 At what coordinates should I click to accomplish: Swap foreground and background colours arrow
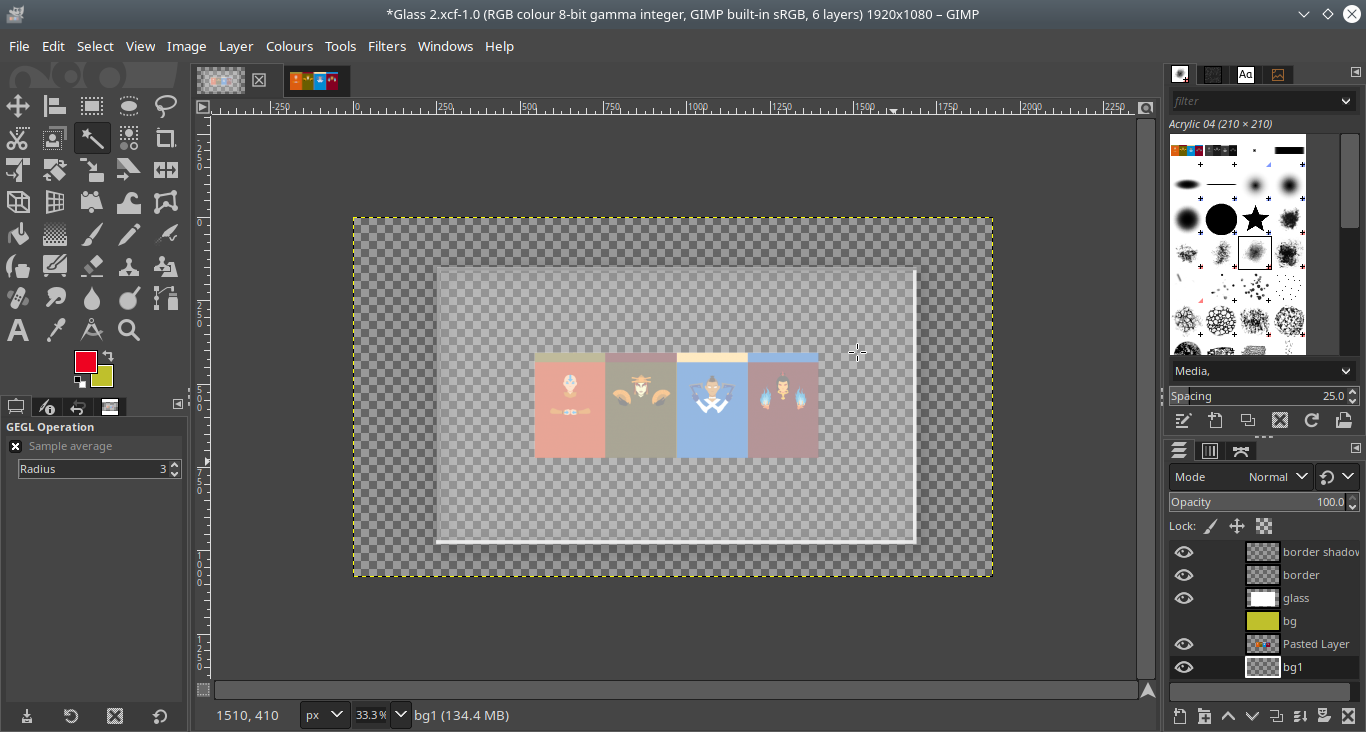click(x=108, y=356)
